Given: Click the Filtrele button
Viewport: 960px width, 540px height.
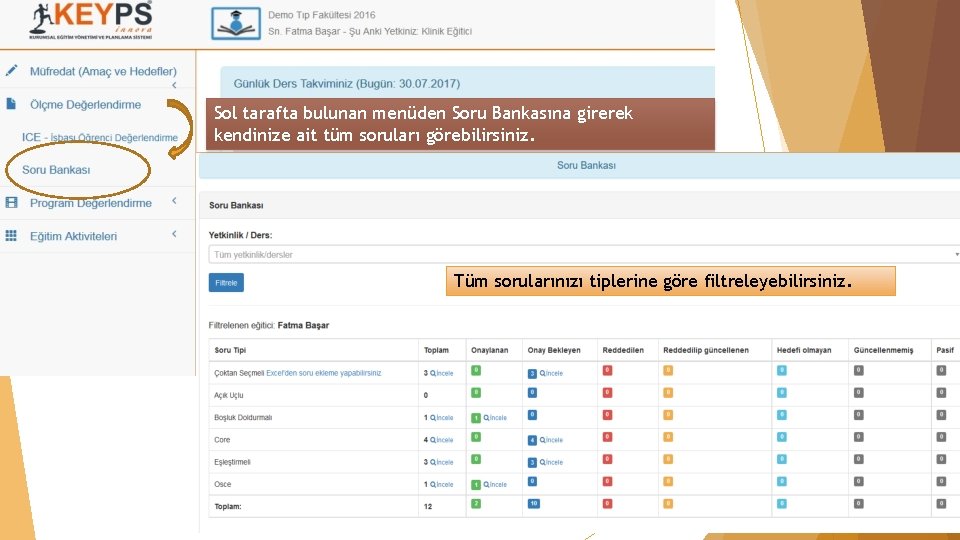Looking at the screenshot, I should (x=226, y=282).
